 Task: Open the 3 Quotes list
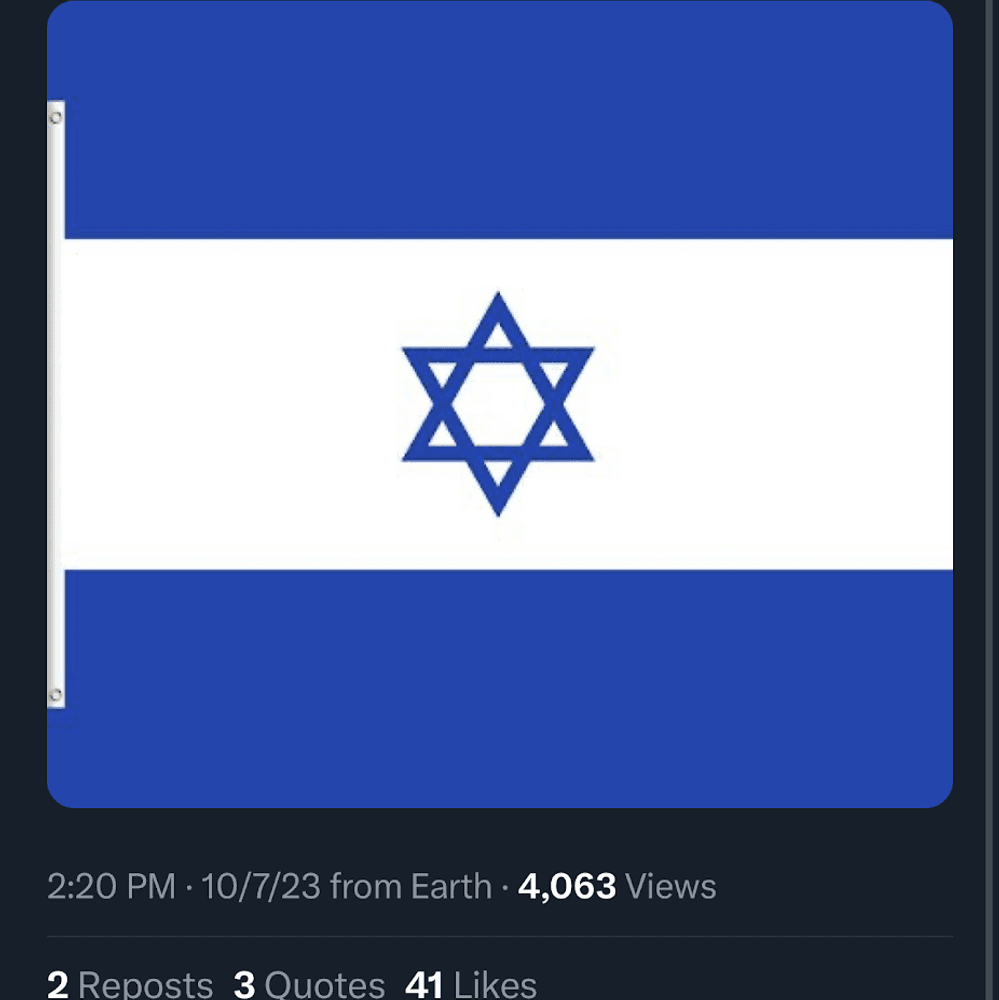[x=309, y=984]
